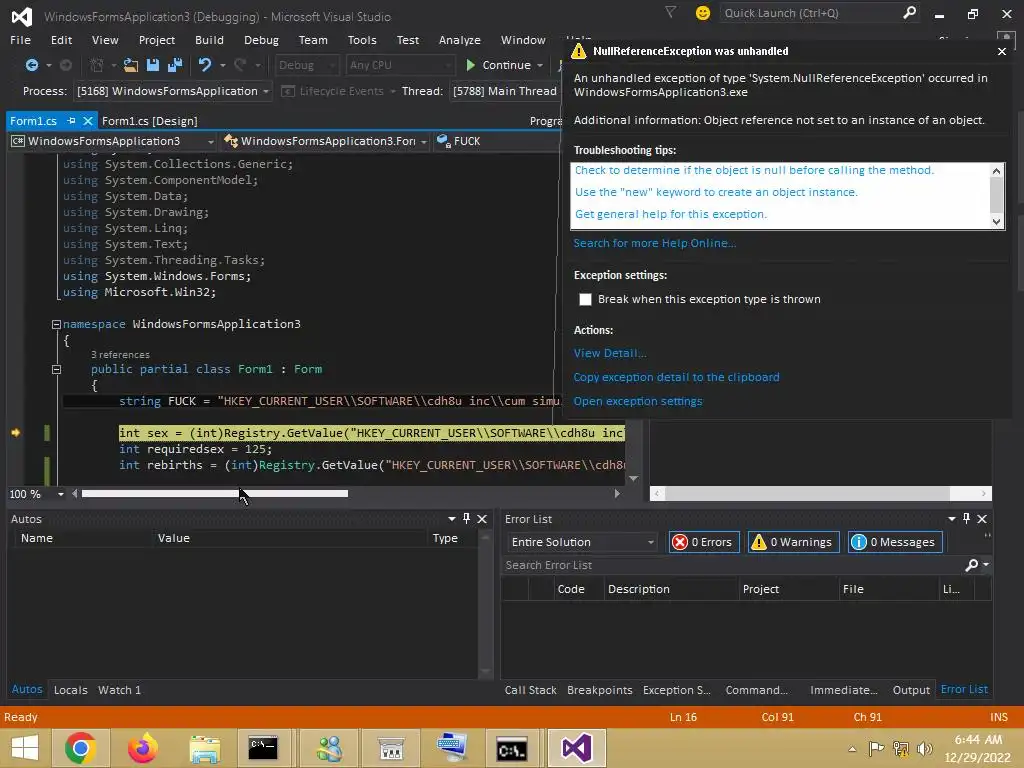Toggle the 0 Errors filter button

tap(704, 542)
